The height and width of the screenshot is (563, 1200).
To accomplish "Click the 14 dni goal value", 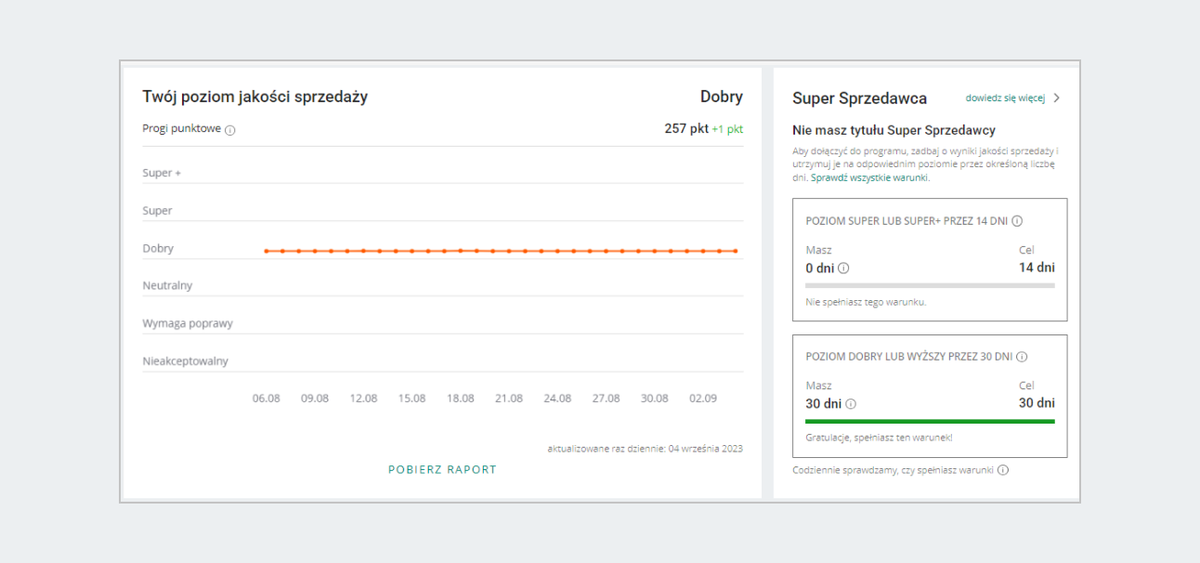I will pyautogui.click(x=1037, y=268).
